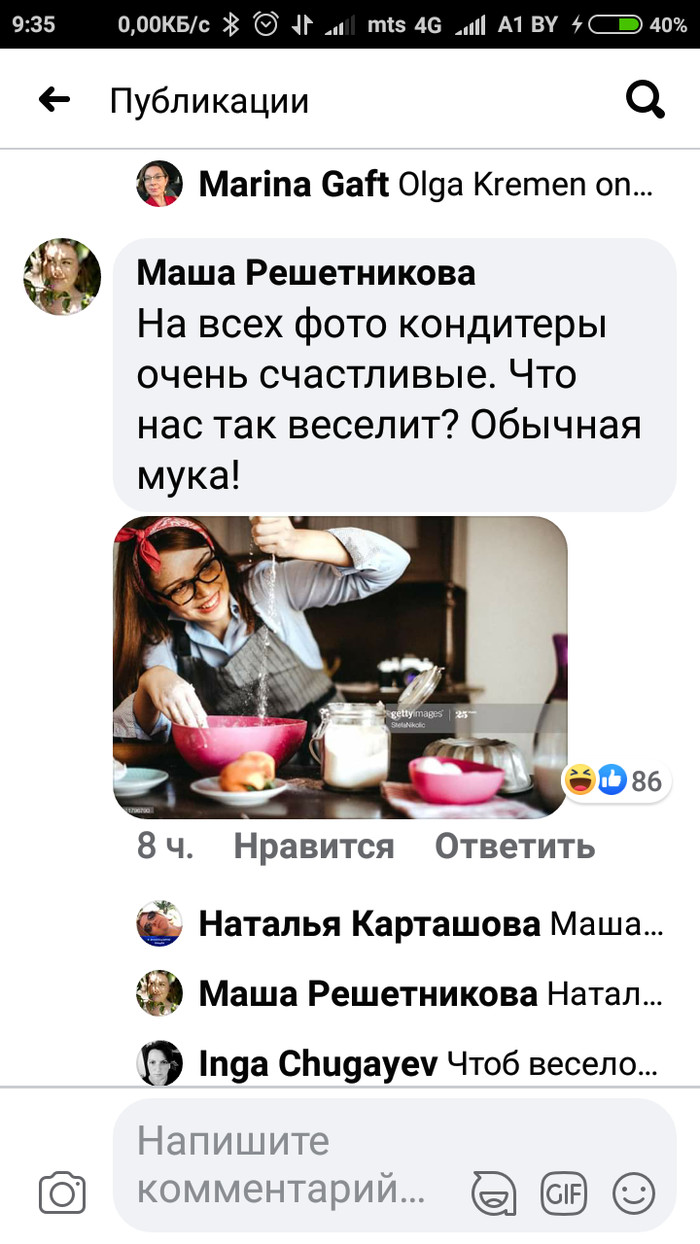Open the sticker picker icon
The height and width of the screenshot is (1244, 700).
pyautogui.click(x=493, y=1193)
